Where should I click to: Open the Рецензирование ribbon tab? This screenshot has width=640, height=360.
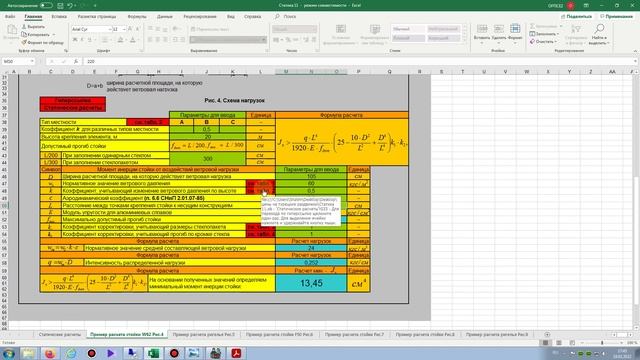pos(200,17)
